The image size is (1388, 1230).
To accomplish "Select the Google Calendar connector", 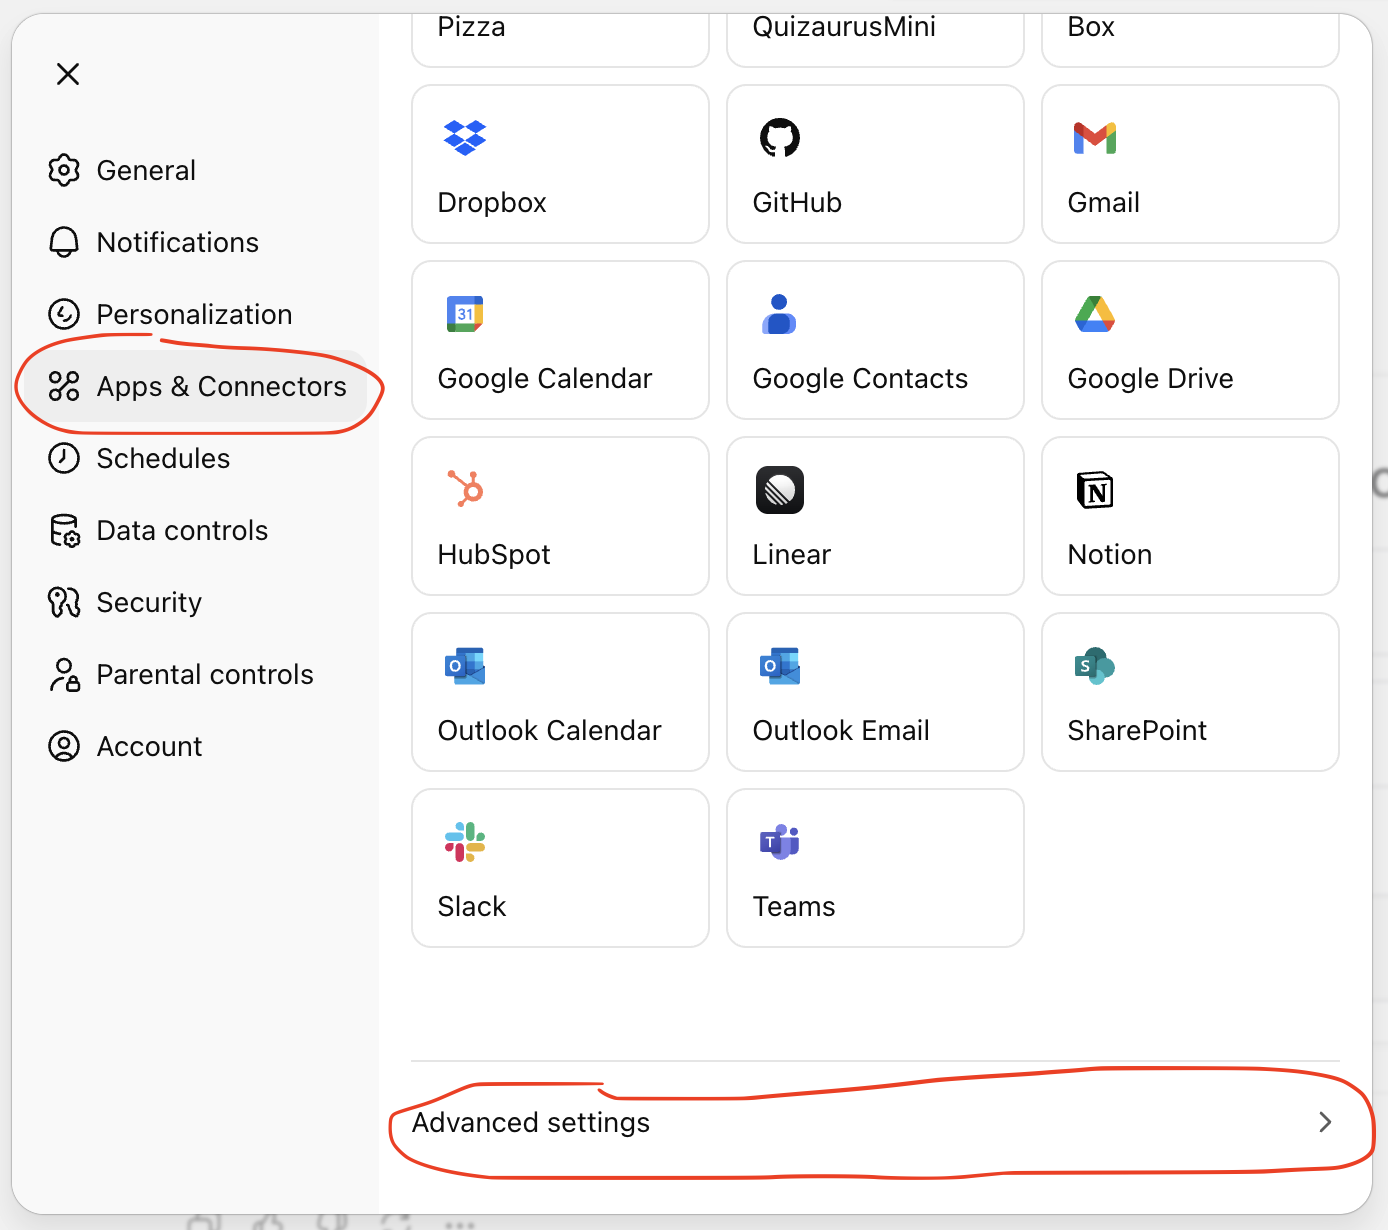I will point(559,340).
